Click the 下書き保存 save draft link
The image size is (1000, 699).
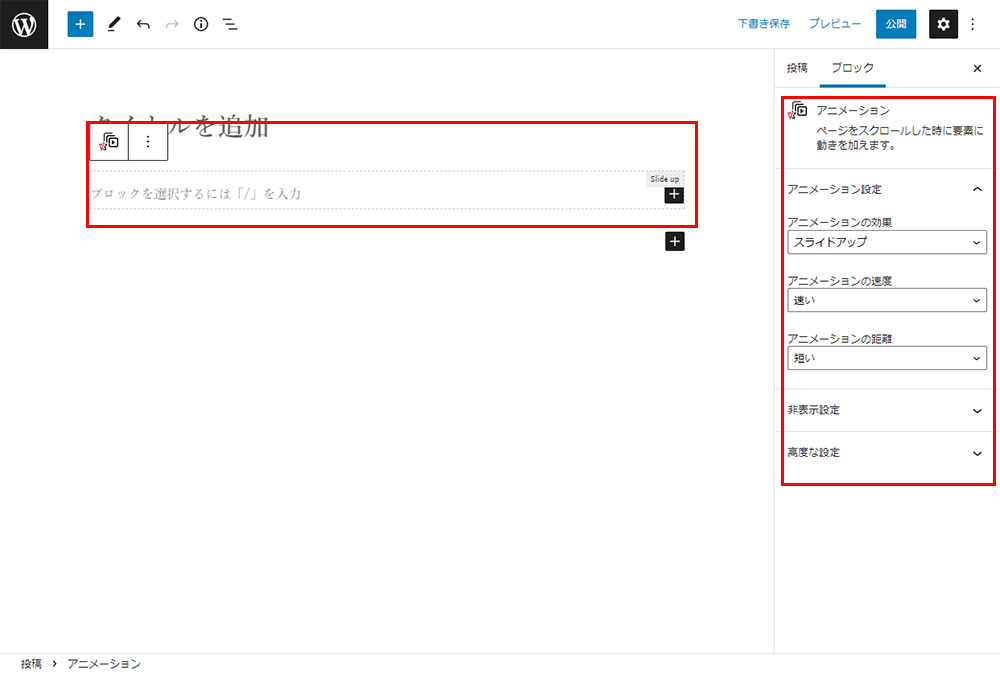(763, 24)
